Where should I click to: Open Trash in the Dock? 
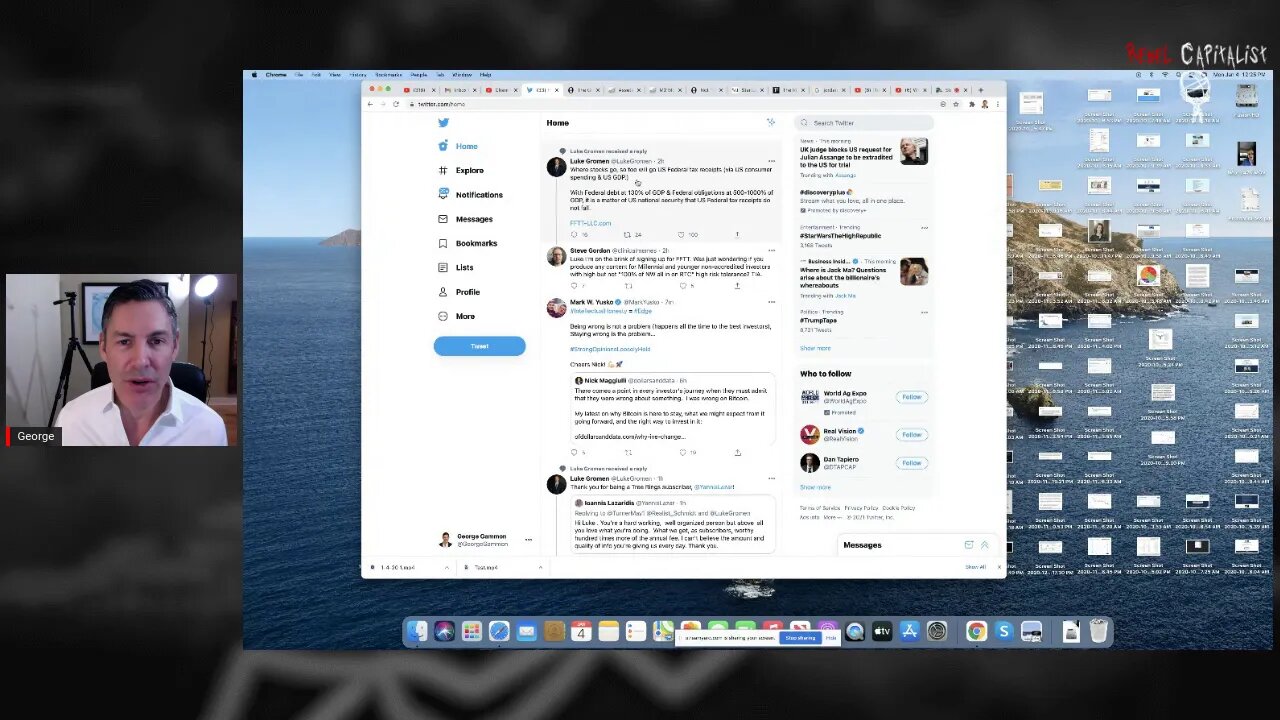[x=1098, y=631]
